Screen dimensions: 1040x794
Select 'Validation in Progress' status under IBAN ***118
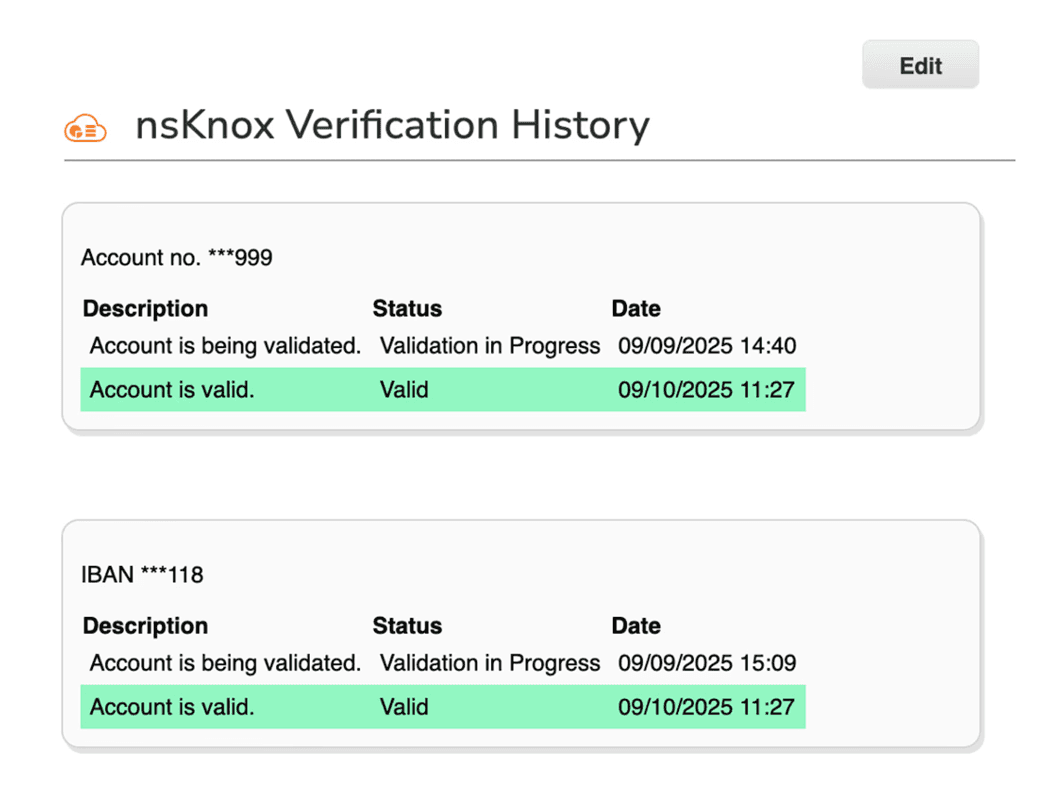tap(489, 663)
